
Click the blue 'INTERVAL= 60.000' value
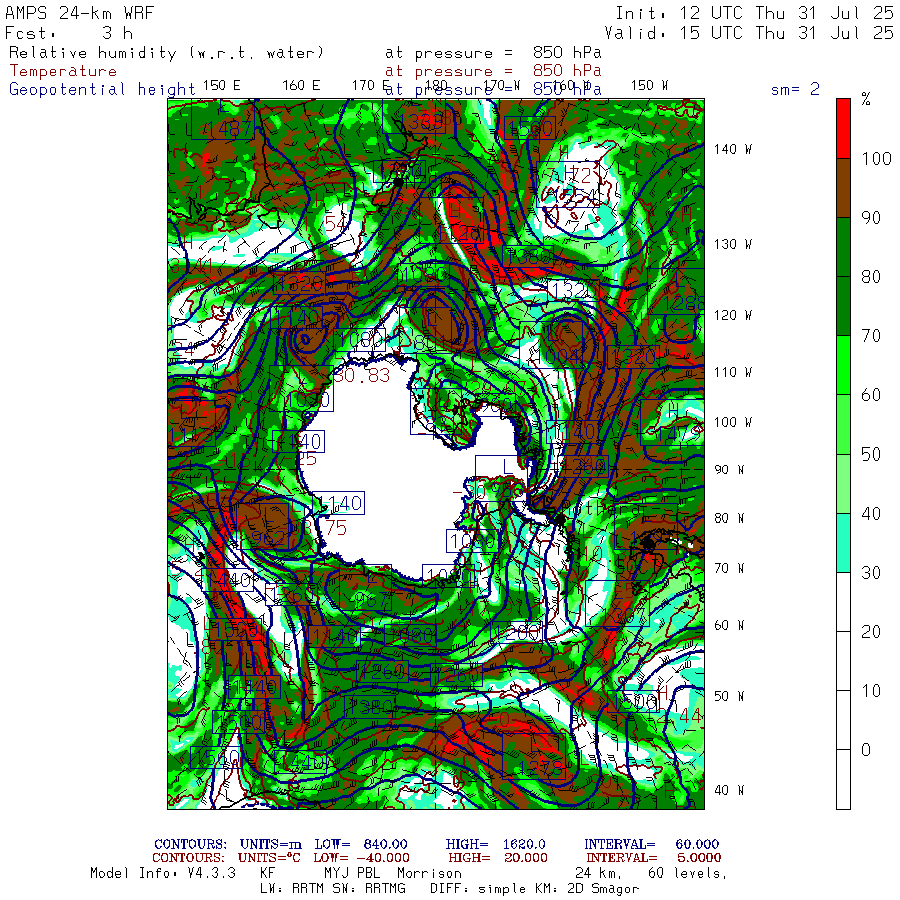(x=651, y=844)
